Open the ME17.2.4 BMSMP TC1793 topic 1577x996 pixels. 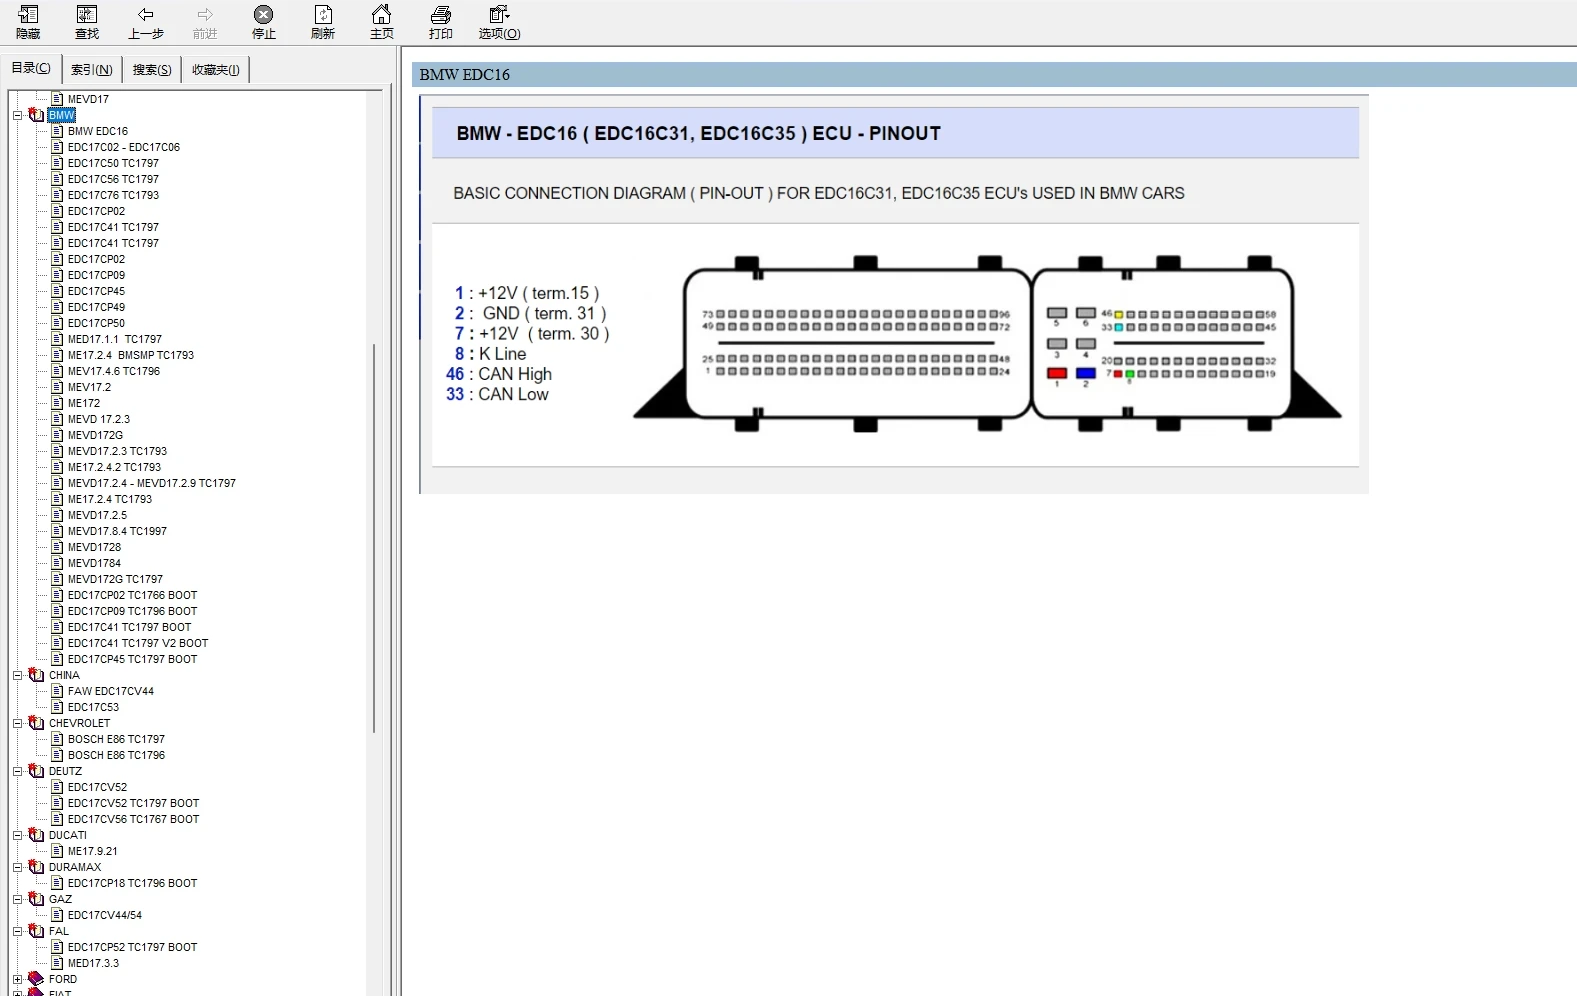pyautogui.click(x=131, y=355)
